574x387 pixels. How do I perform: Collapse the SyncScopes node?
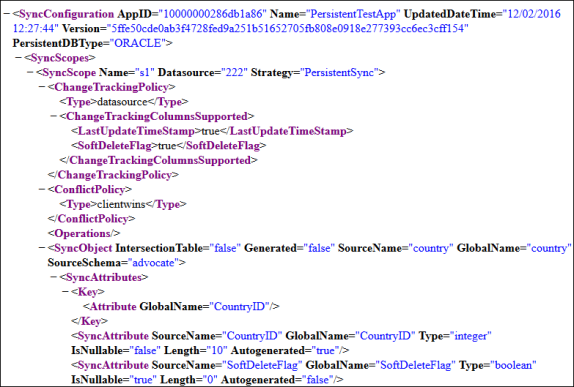tap(19, 58)
